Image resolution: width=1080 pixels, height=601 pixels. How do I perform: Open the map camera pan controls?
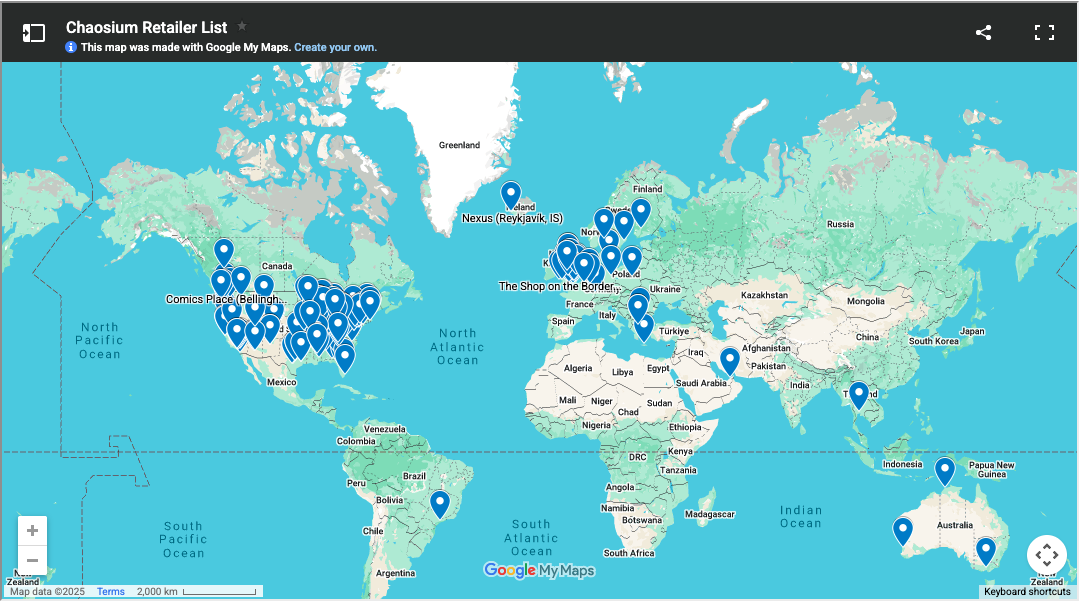coord(1046,555)
